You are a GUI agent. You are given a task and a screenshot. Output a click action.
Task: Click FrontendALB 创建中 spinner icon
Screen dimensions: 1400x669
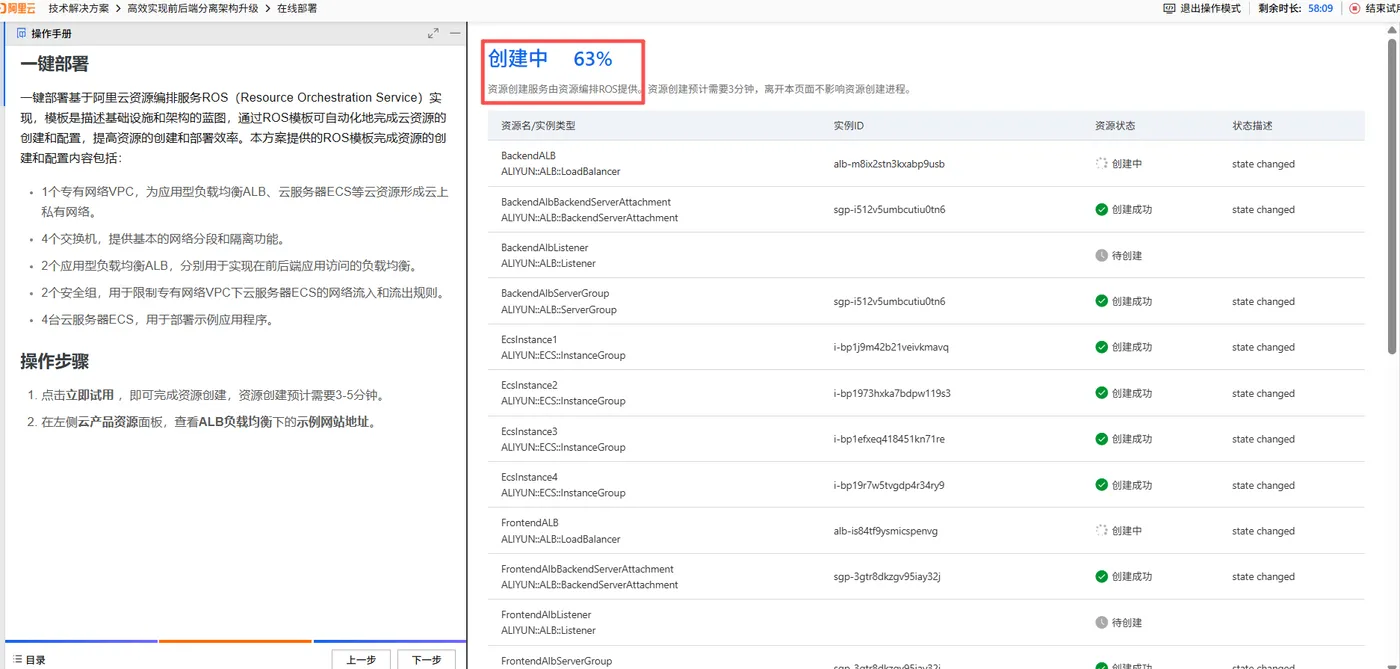click(x=1101, y=531)
